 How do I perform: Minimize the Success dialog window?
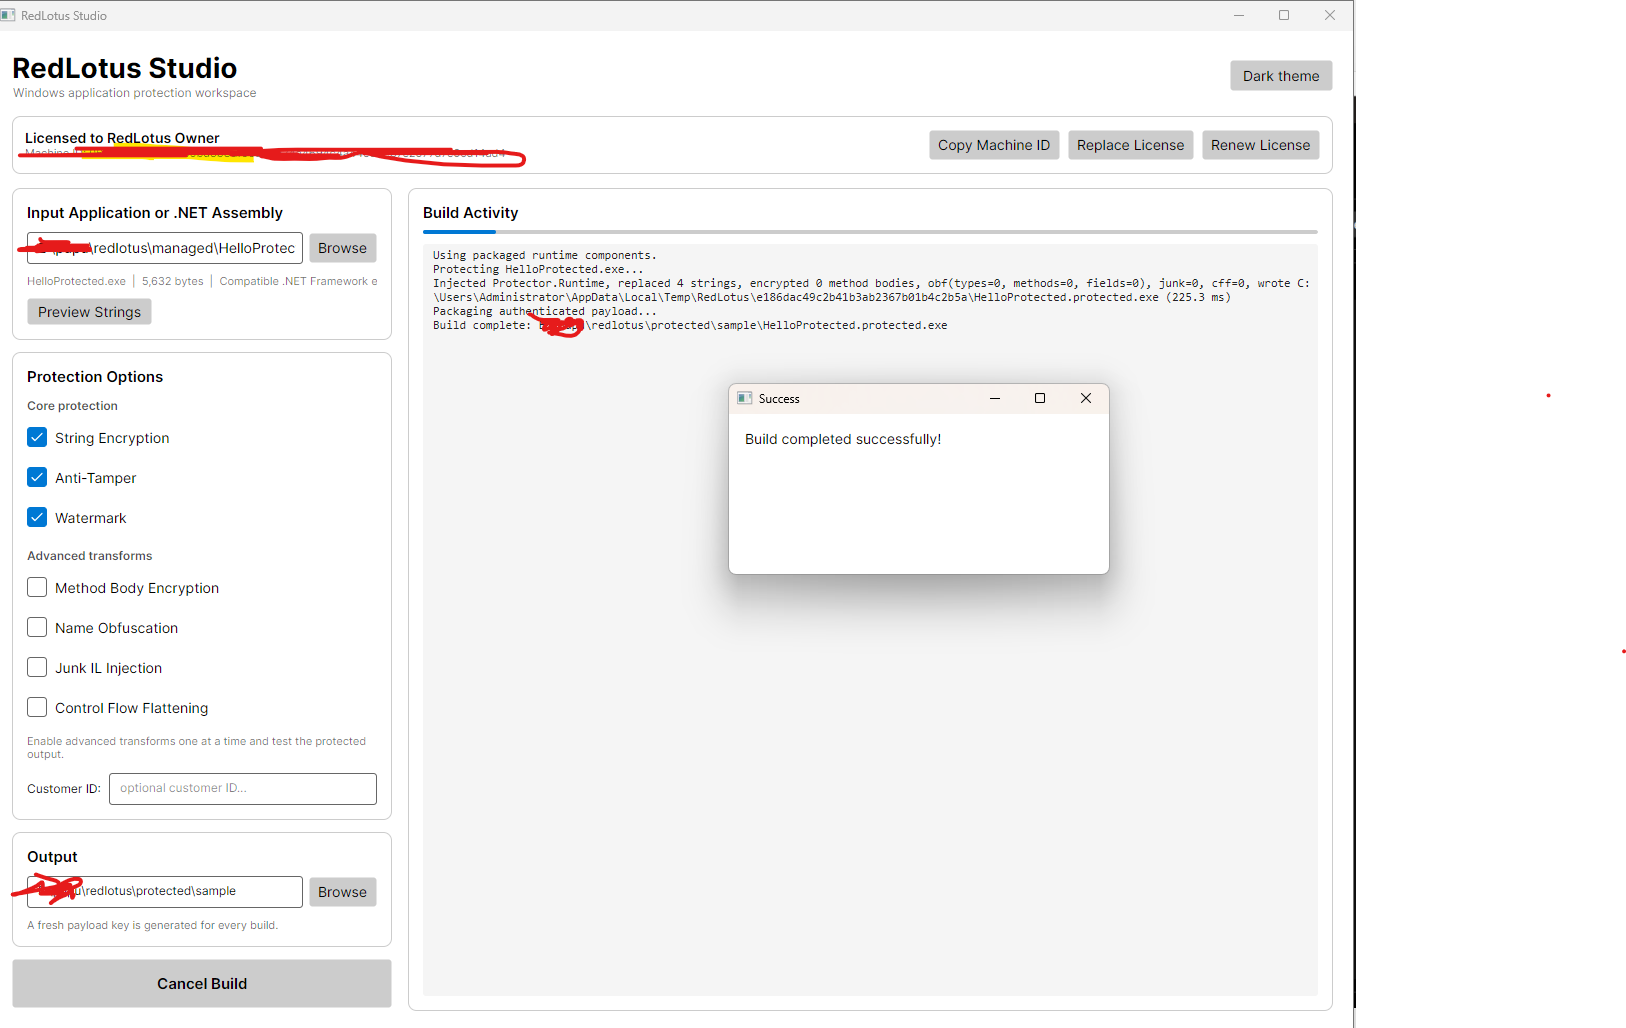[x=995, y=398]
